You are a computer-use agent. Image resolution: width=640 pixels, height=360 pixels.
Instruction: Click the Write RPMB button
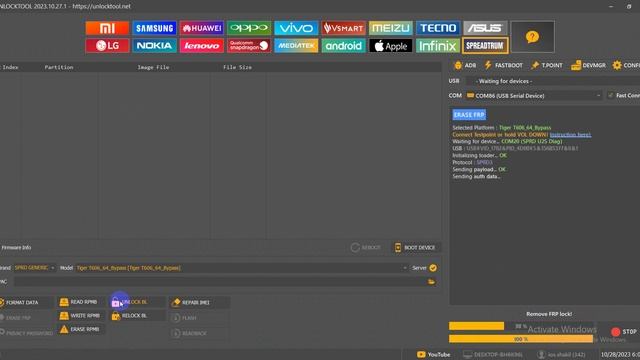coord(81,316)
